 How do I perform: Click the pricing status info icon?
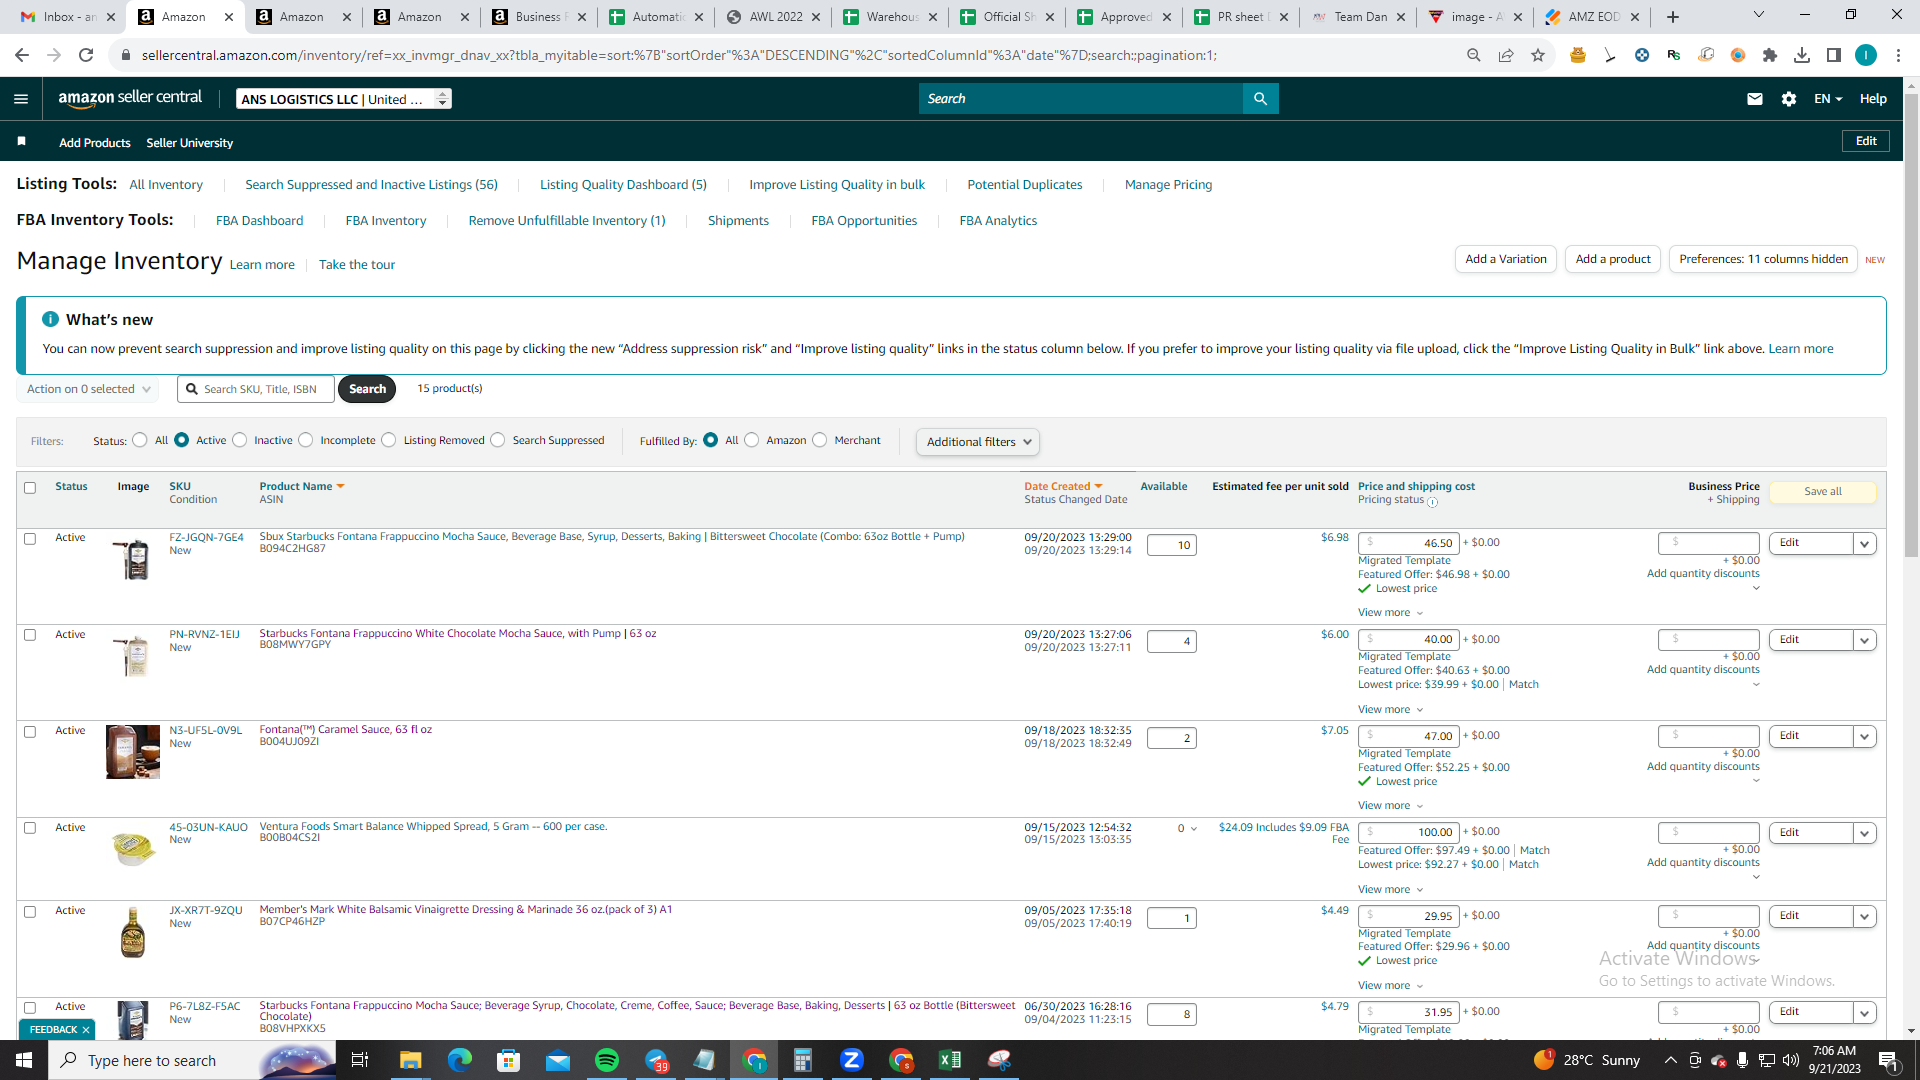click(x=1432, y=502)
